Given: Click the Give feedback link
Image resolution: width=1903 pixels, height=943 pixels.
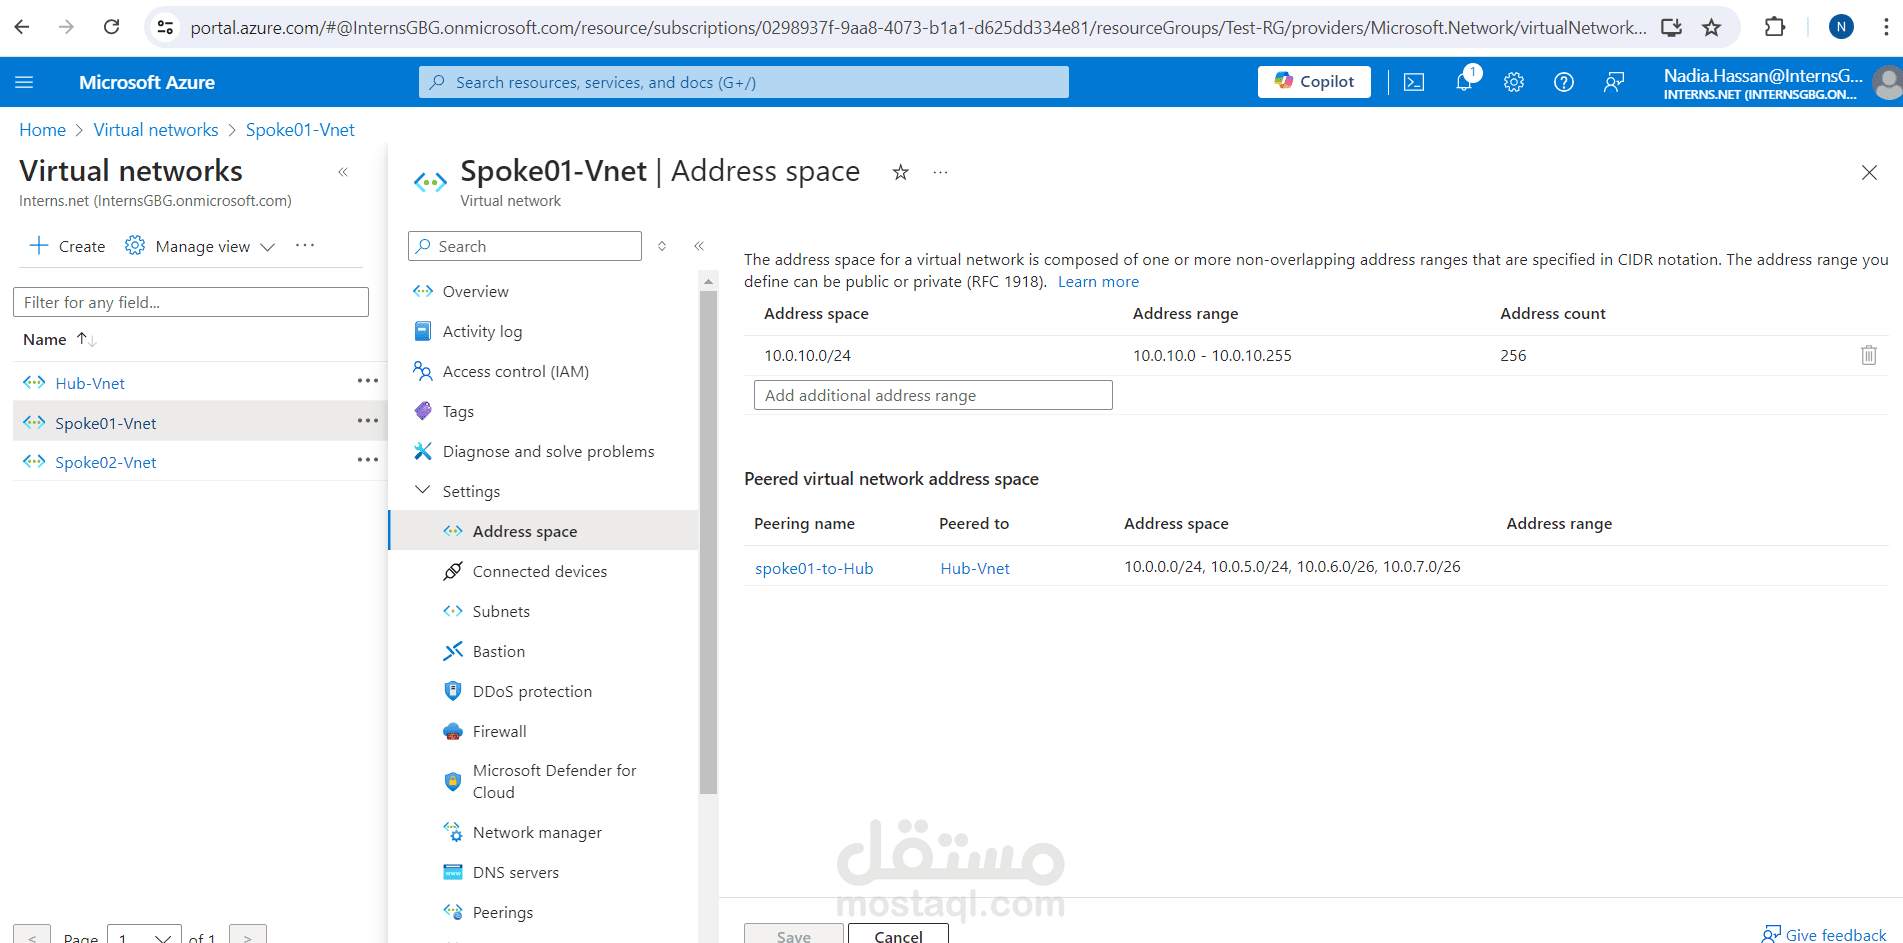Looking at the screenshot, I should tap(1824, 934).
